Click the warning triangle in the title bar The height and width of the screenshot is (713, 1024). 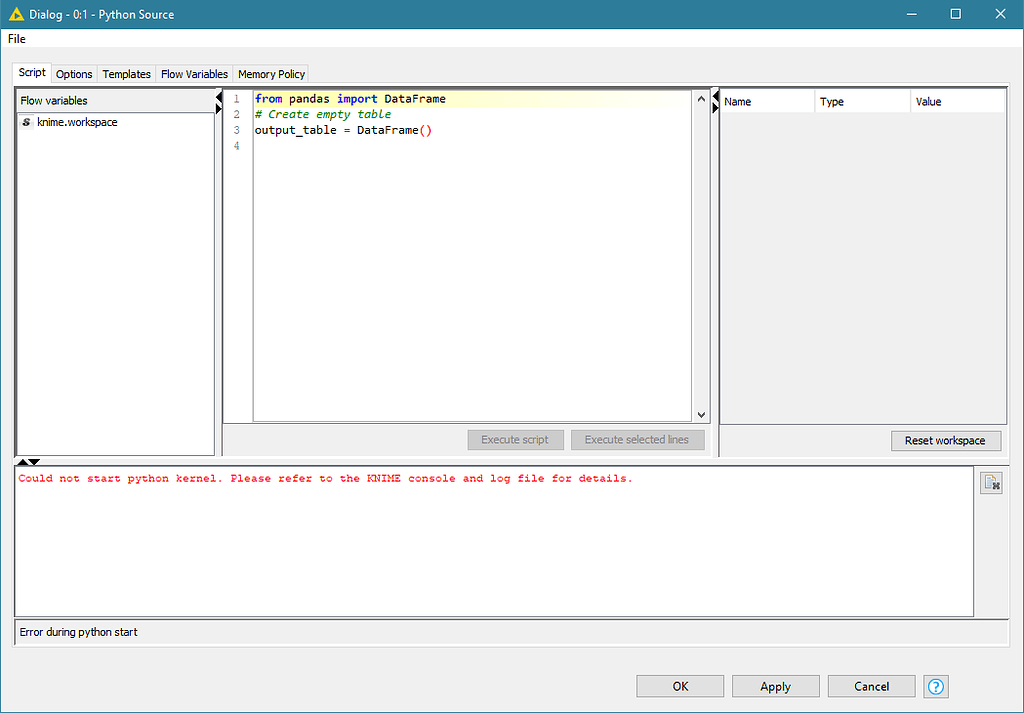pos(14,14)
